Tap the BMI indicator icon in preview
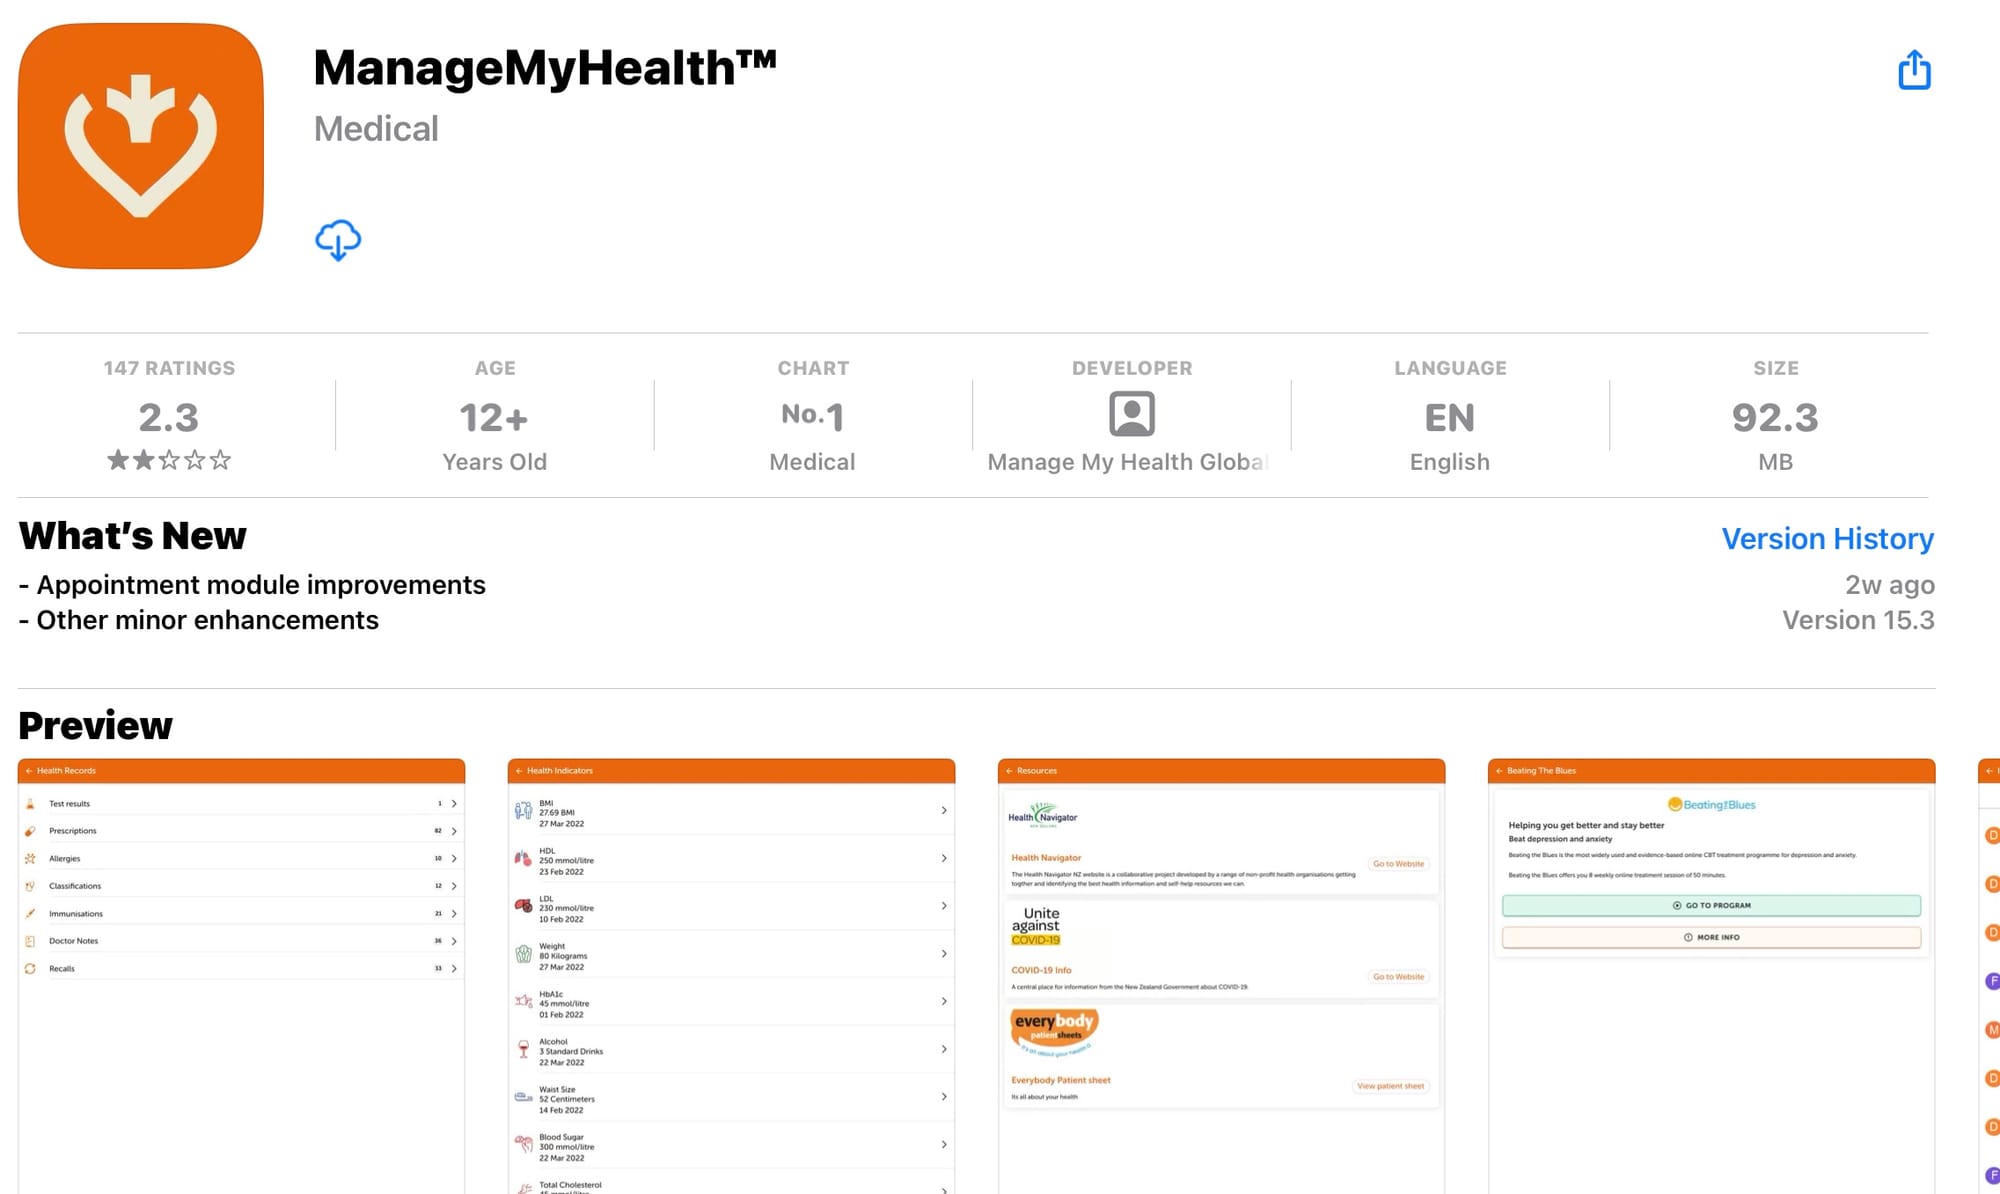 pyautogui.click(x=523, y=811)
